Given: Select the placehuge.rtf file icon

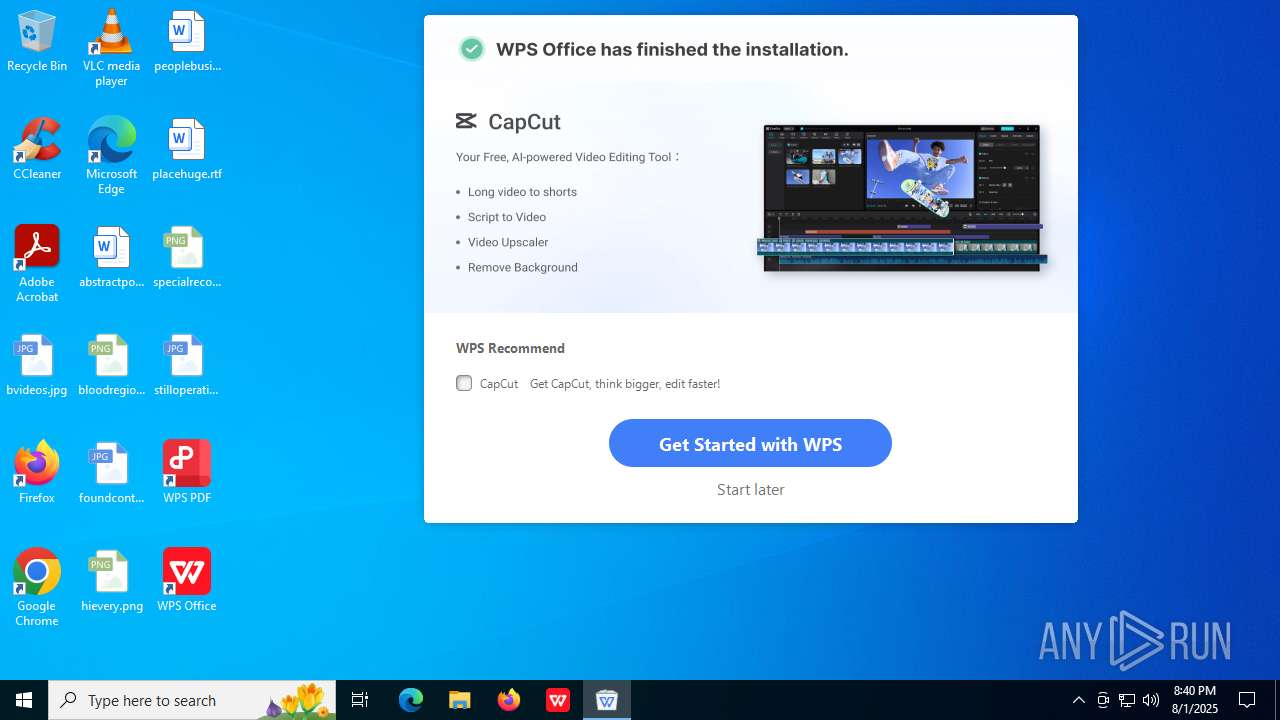Looking at the screenshot, I should click(x=187, y=149).
